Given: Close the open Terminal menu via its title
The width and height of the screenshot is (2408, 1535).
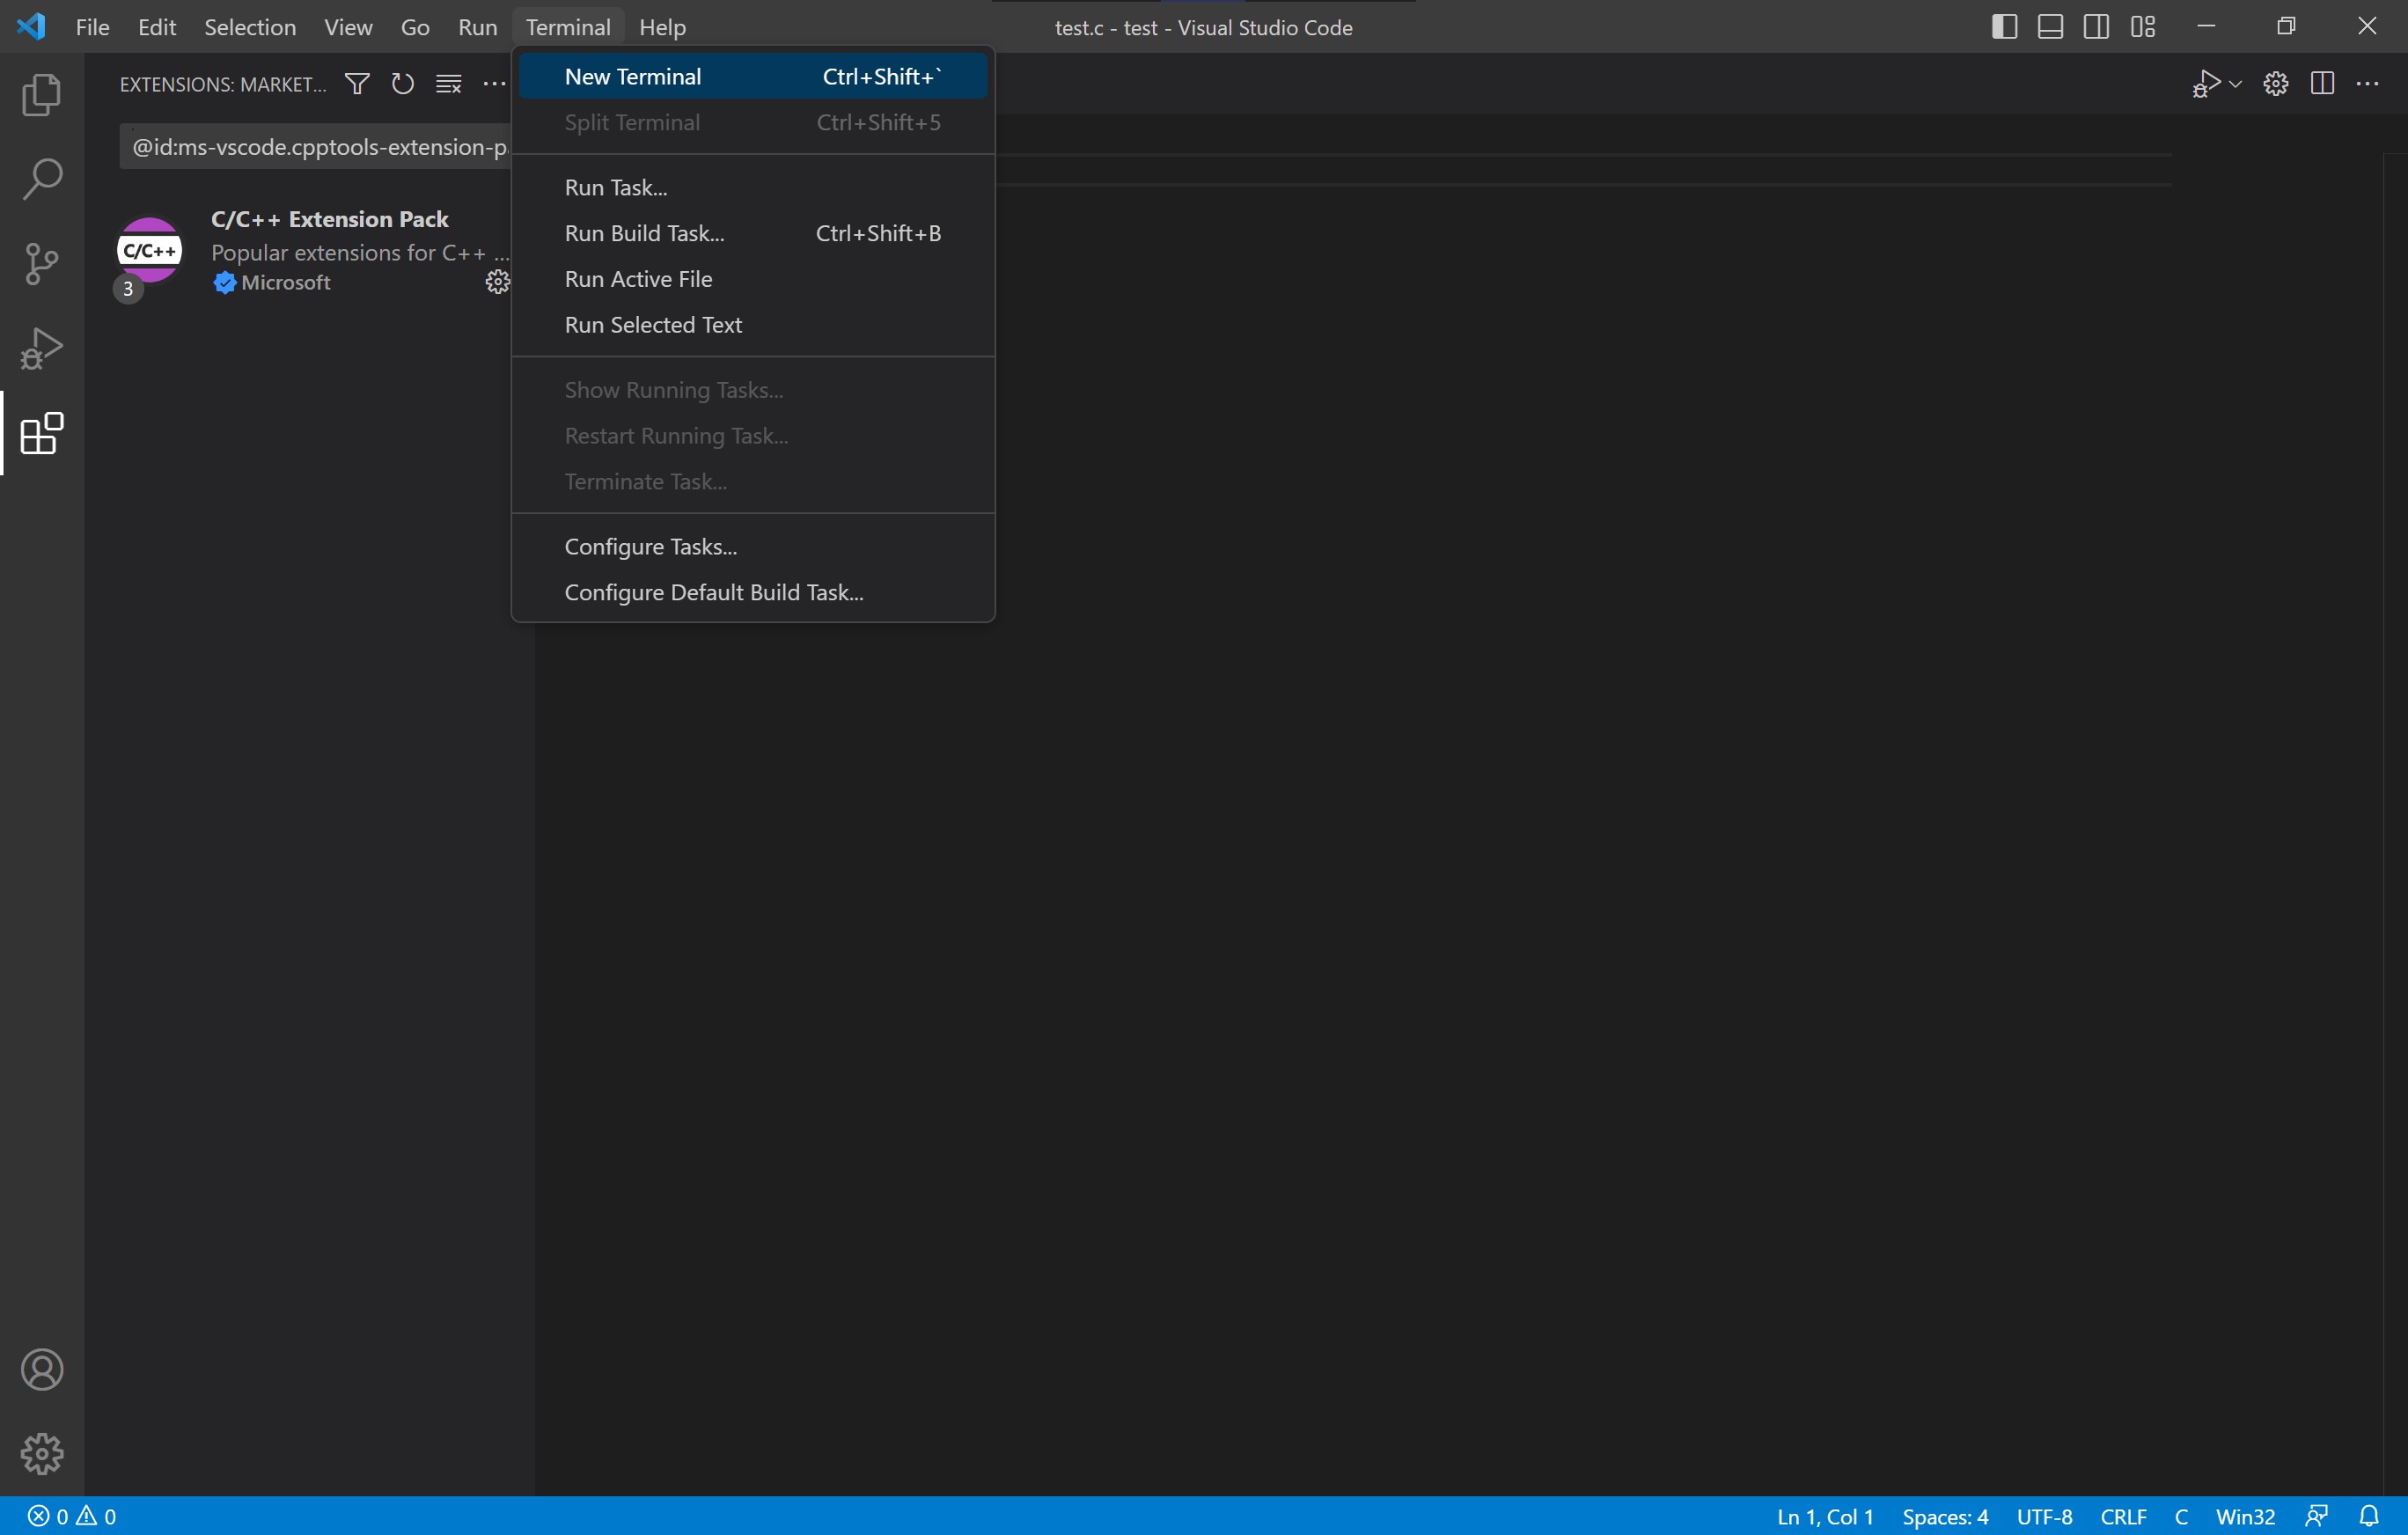Looking at the screenshot, I should coord(568,27).
